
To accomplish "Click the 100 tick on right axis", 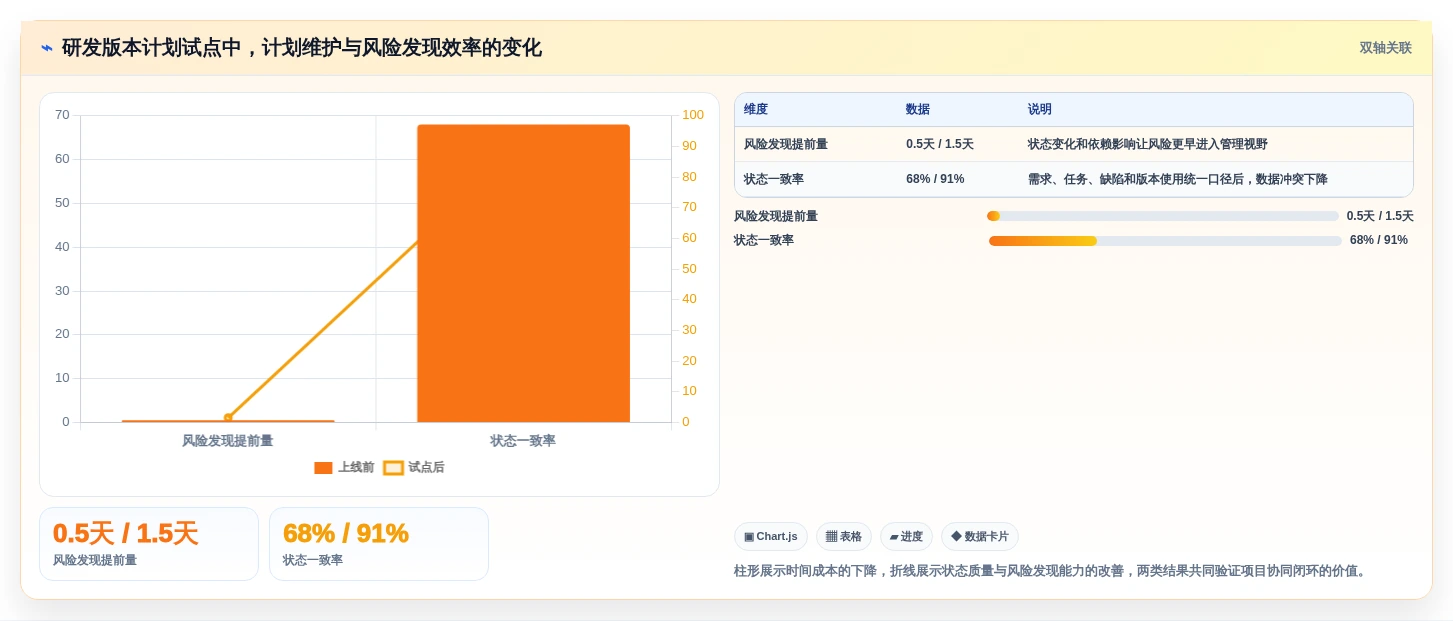I will coord(693,115).
